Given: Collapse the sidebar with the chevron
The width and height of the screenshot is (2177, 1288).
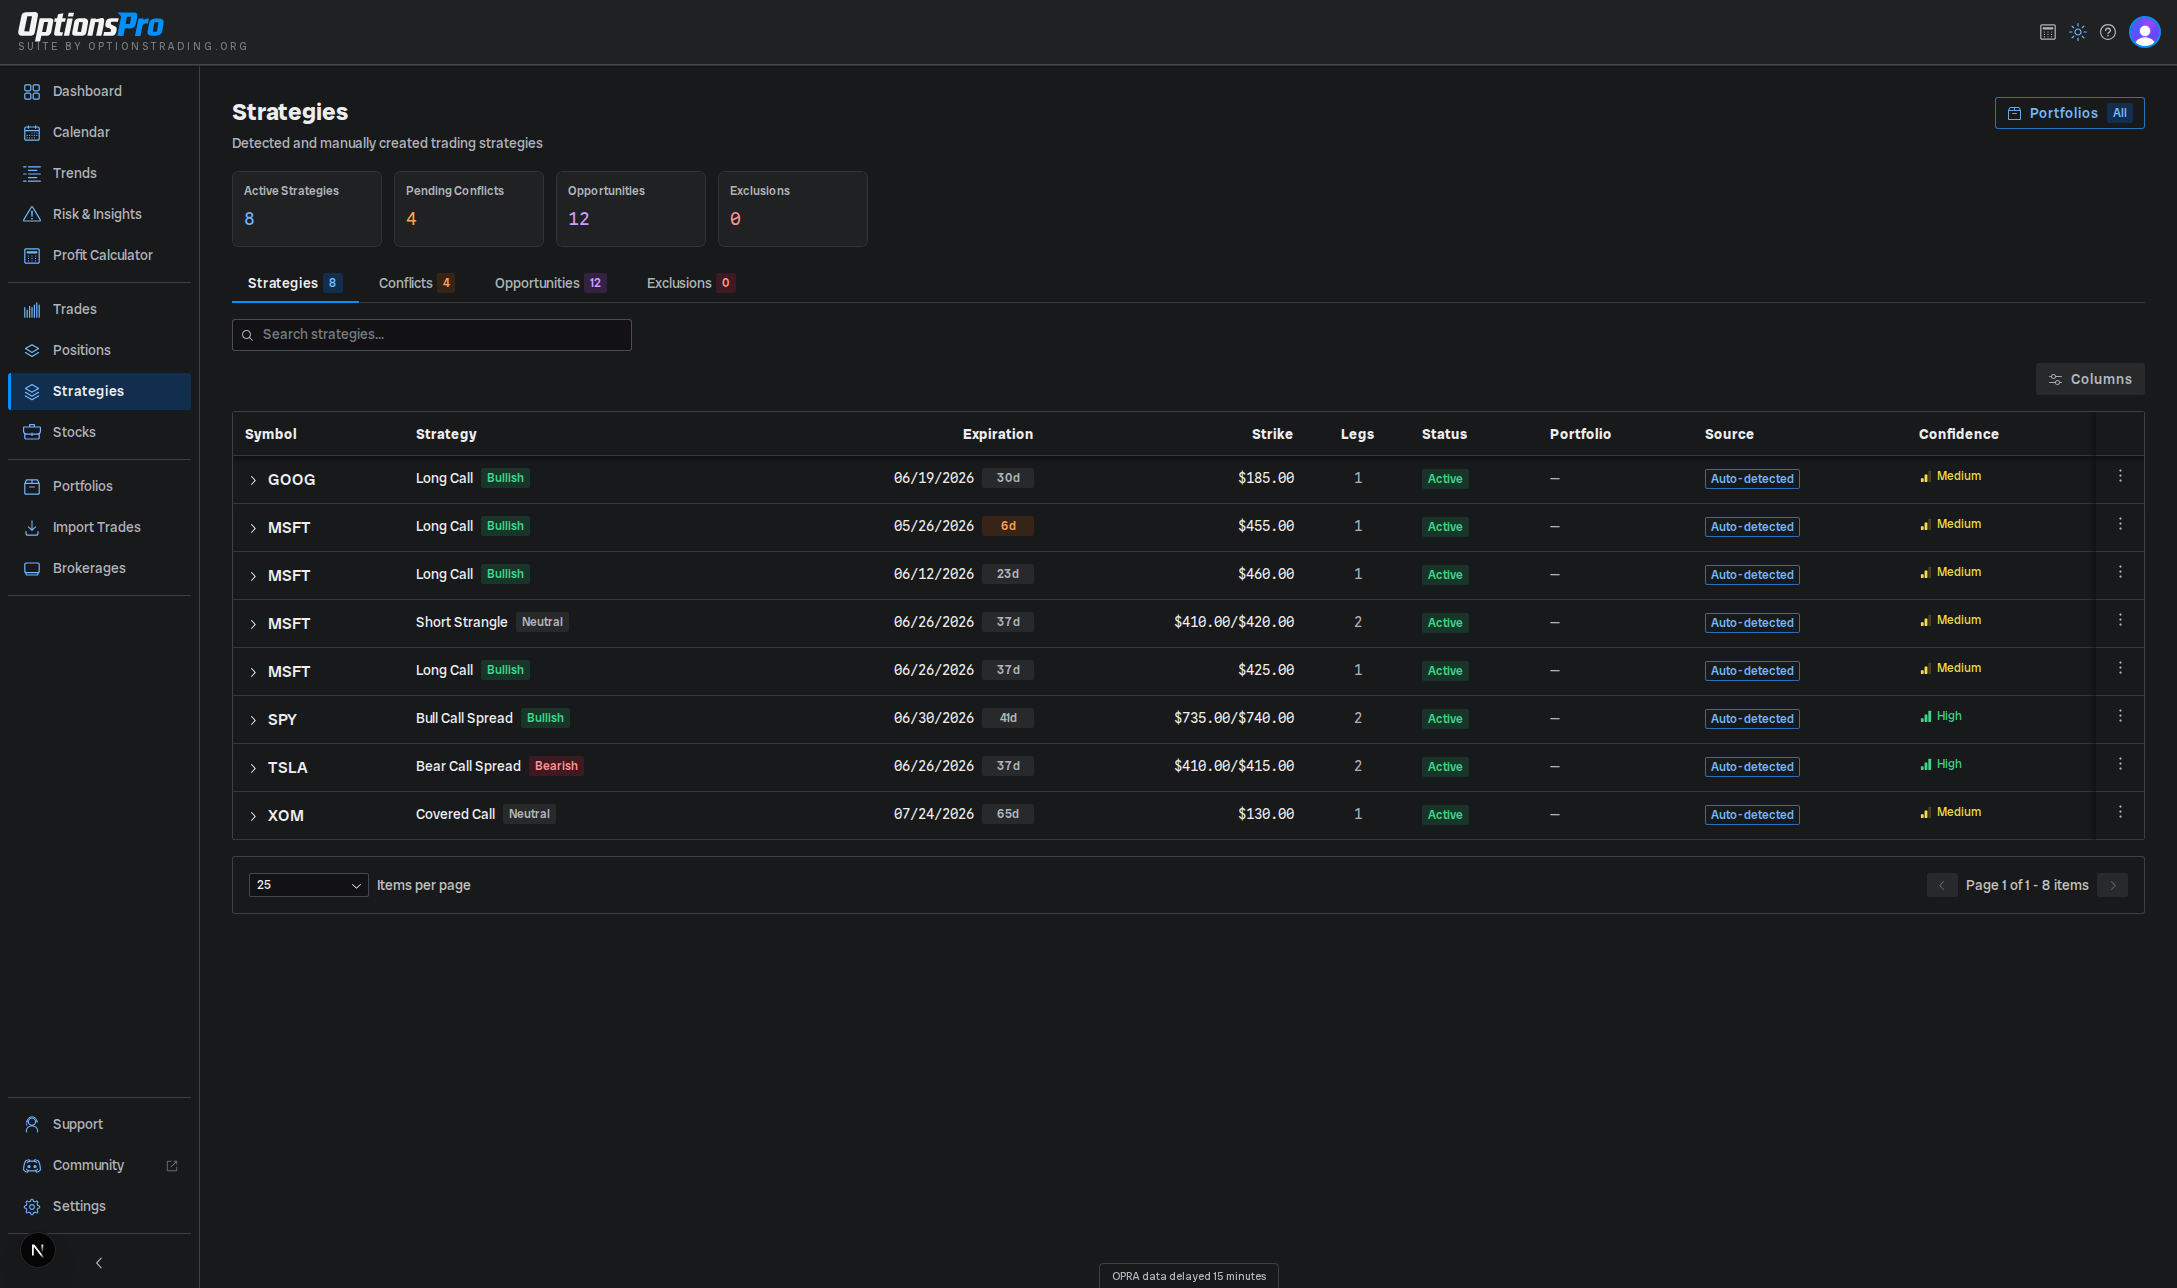Looking at the screenshot, I should pyautogui.click(x=99, y=1263).
